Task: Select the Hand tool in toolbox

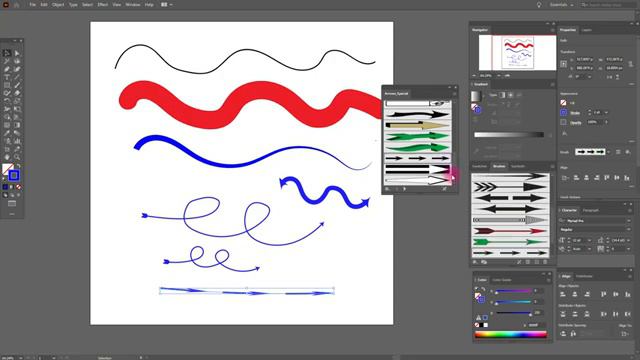Action: (7, 157)
